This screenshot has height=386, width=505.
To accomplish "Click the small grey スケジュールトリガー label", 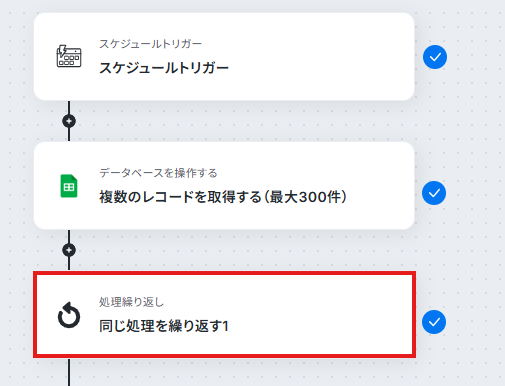I will pos(150,44).
